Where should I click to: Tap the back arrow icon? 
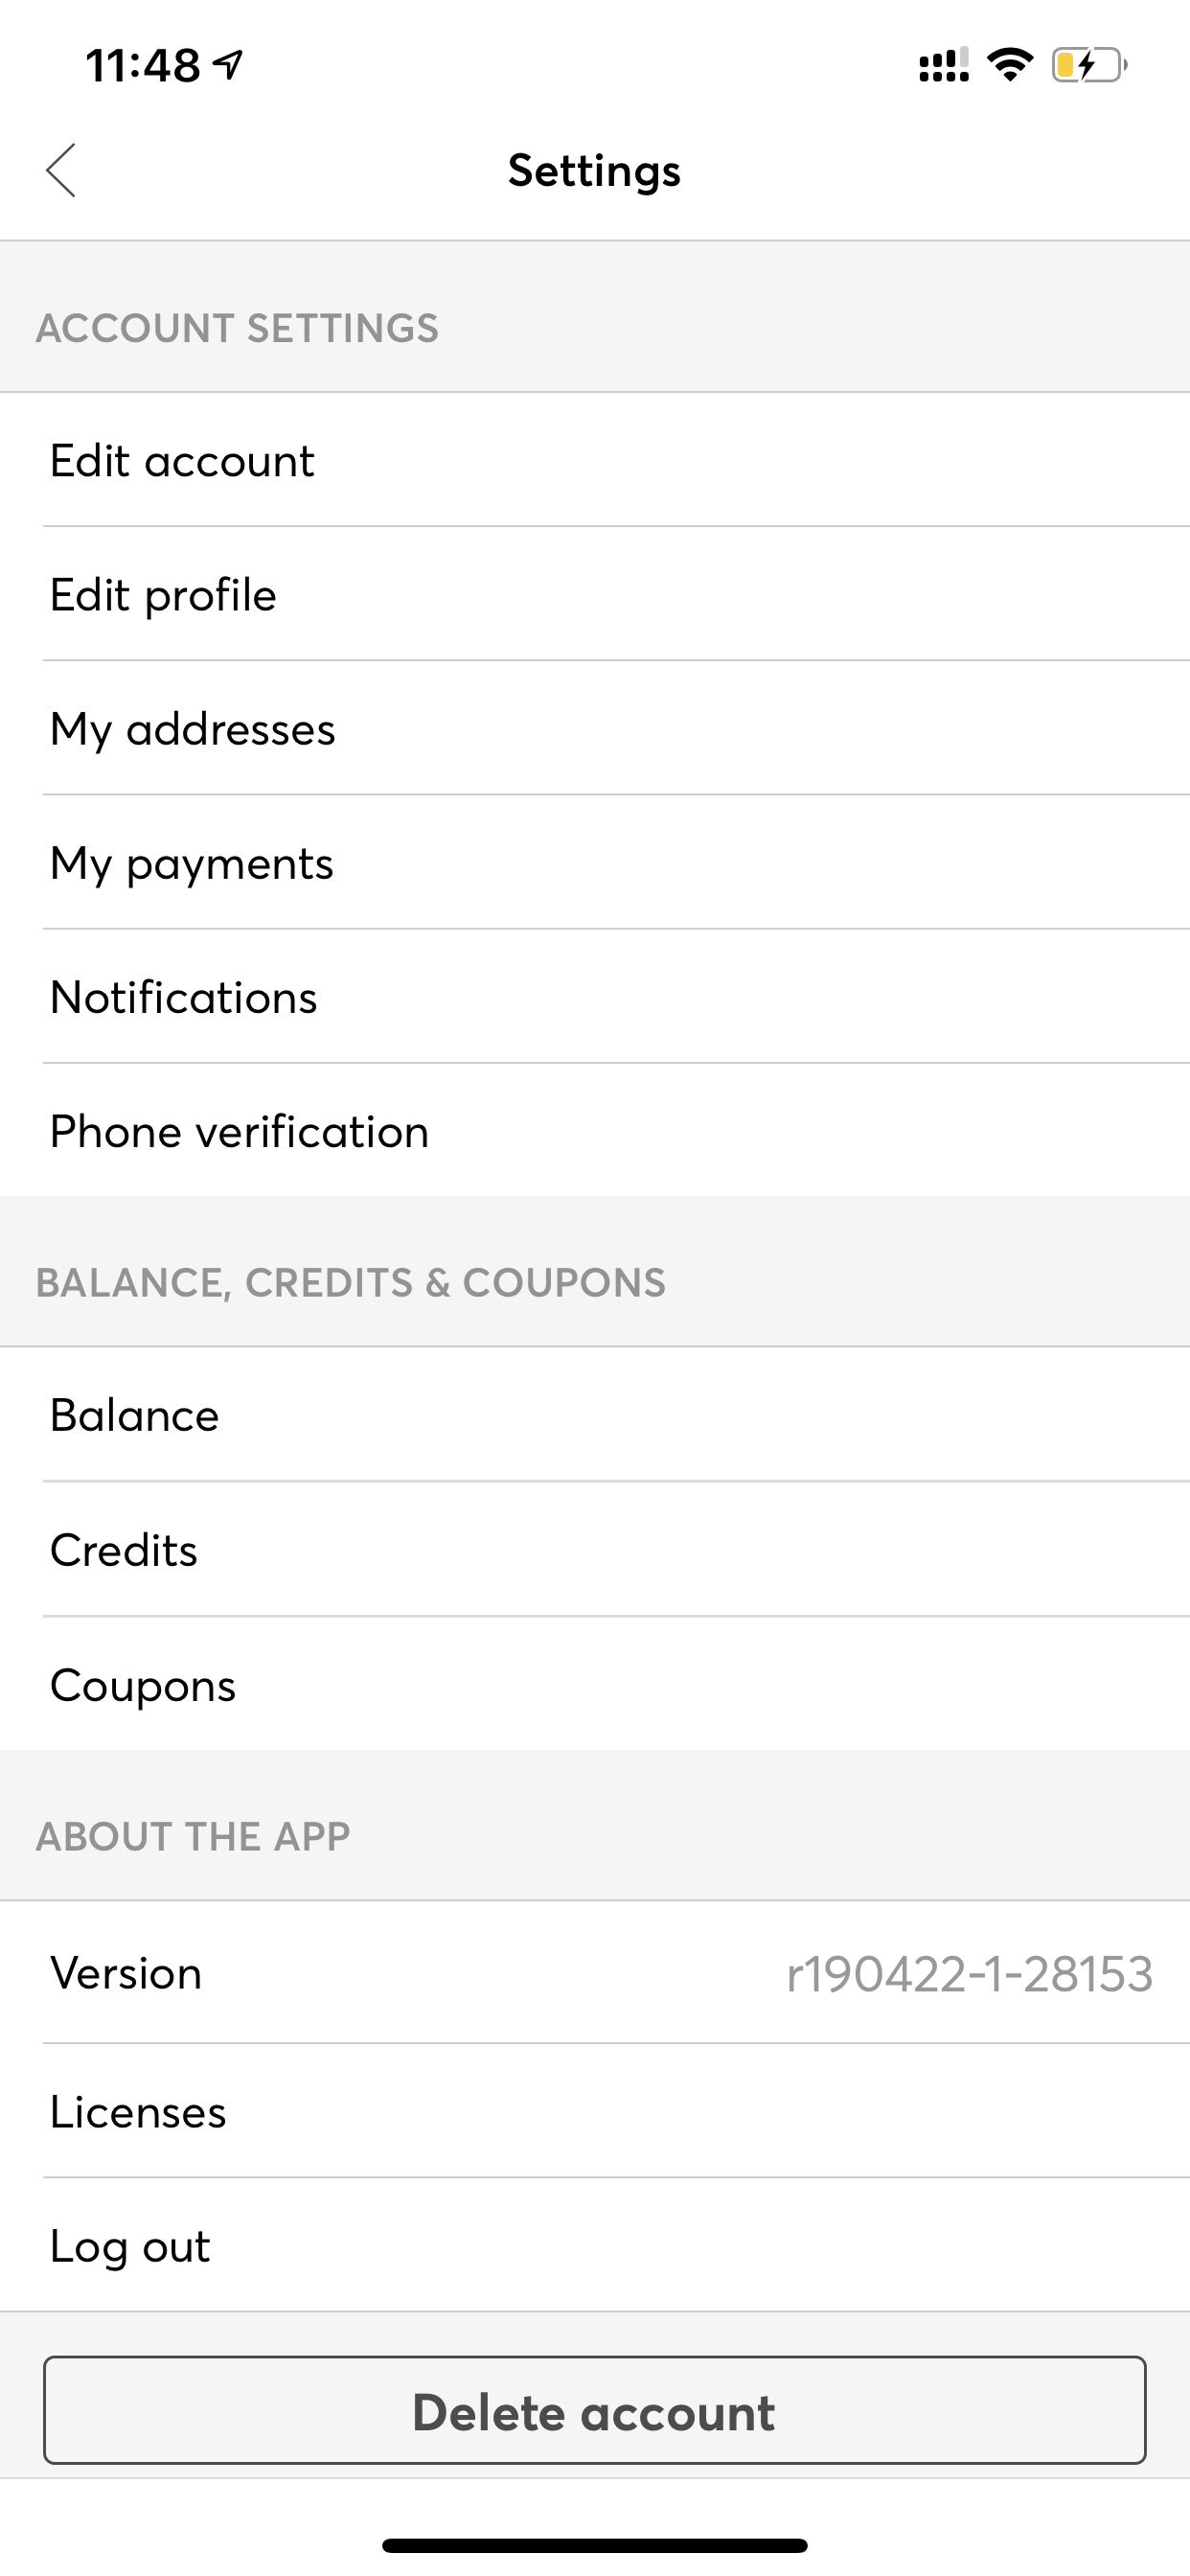point(61,170)
